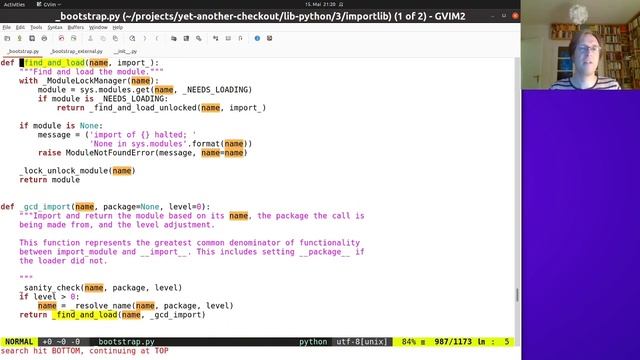Viewport: 640px width, 360px height.
Task: Click 'ModuleNotFoundError' in the raise line
Action: coord(110,153)
